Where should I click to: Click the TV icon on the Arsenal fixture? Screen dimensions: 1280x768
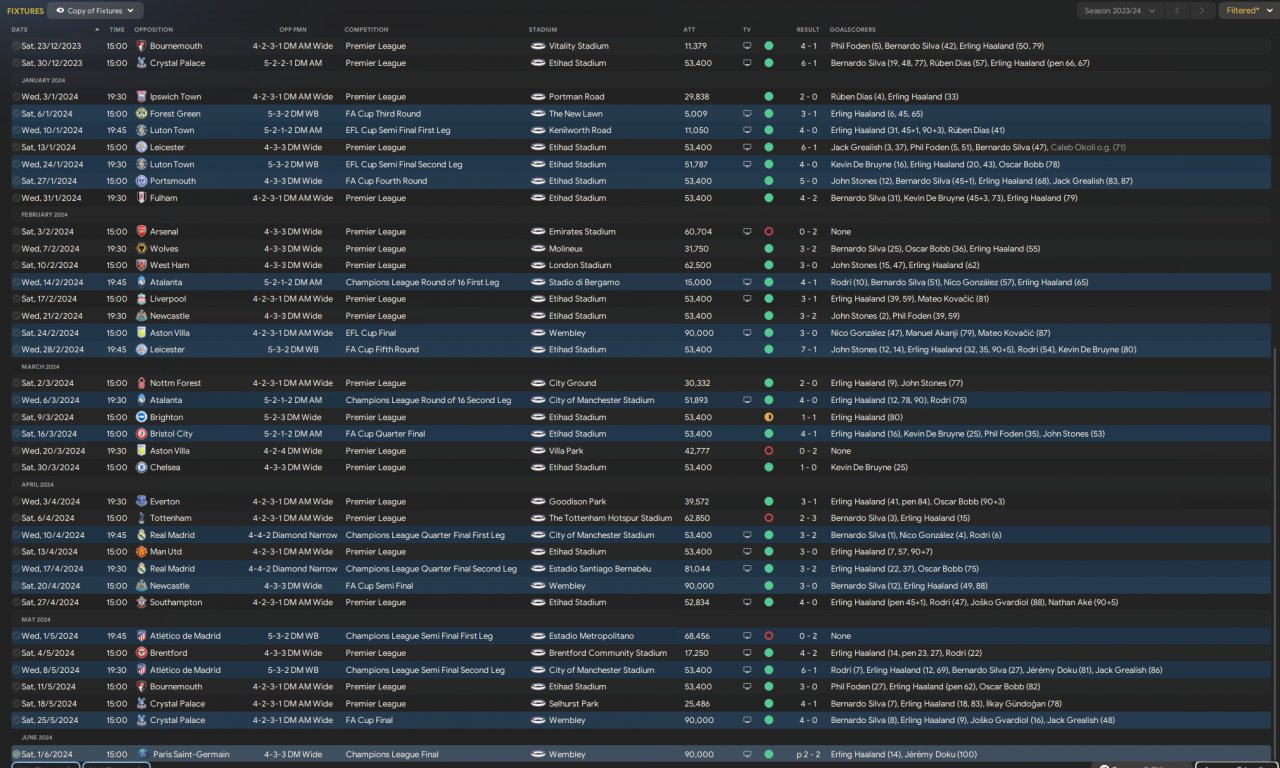[x=747, y=232]
